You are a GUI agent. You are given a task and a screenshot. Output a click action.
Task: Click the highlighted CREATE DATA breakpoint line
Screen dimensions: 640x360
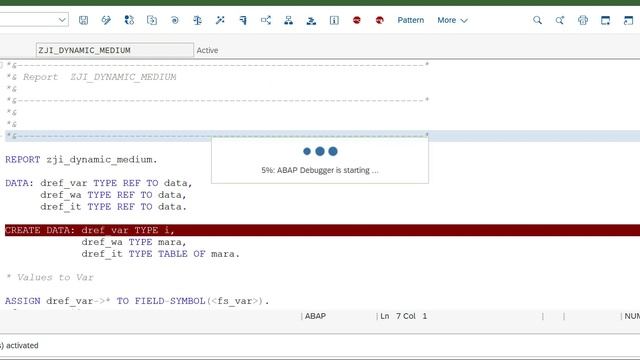coord(322,230)
